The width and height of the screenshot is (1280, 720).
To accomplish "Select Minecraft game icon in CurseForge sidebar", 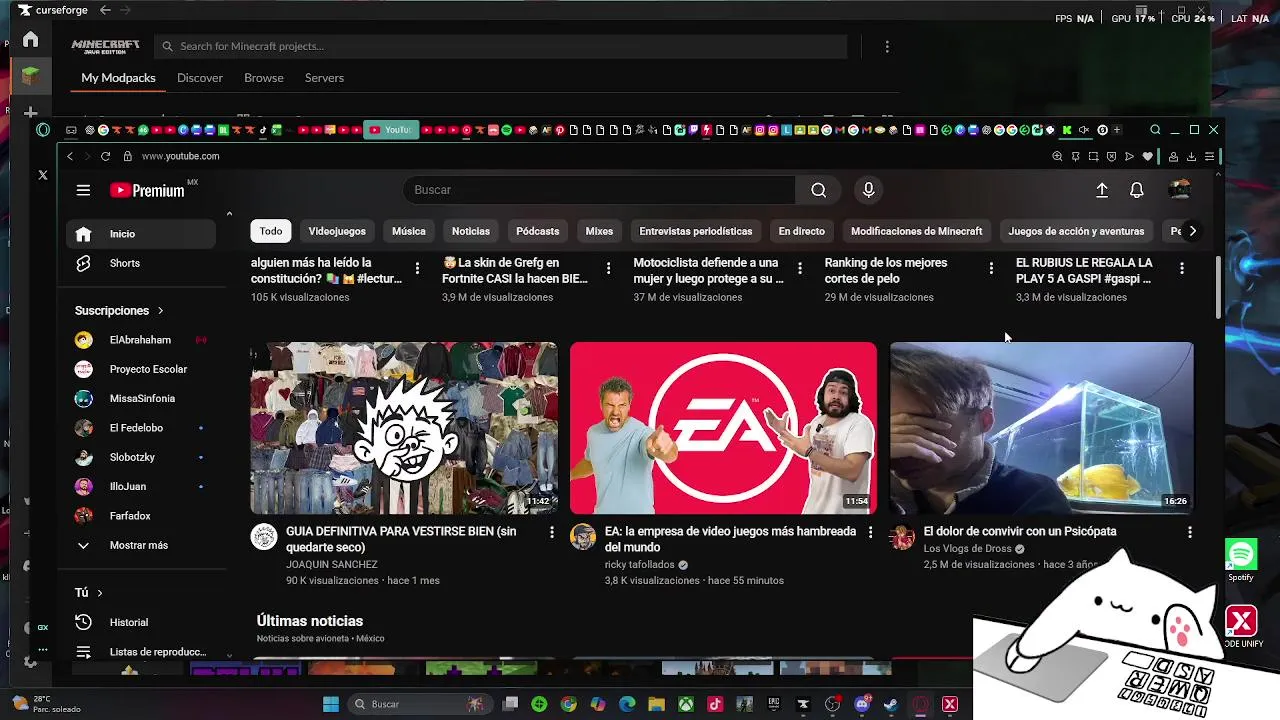I will pos(30,76).
